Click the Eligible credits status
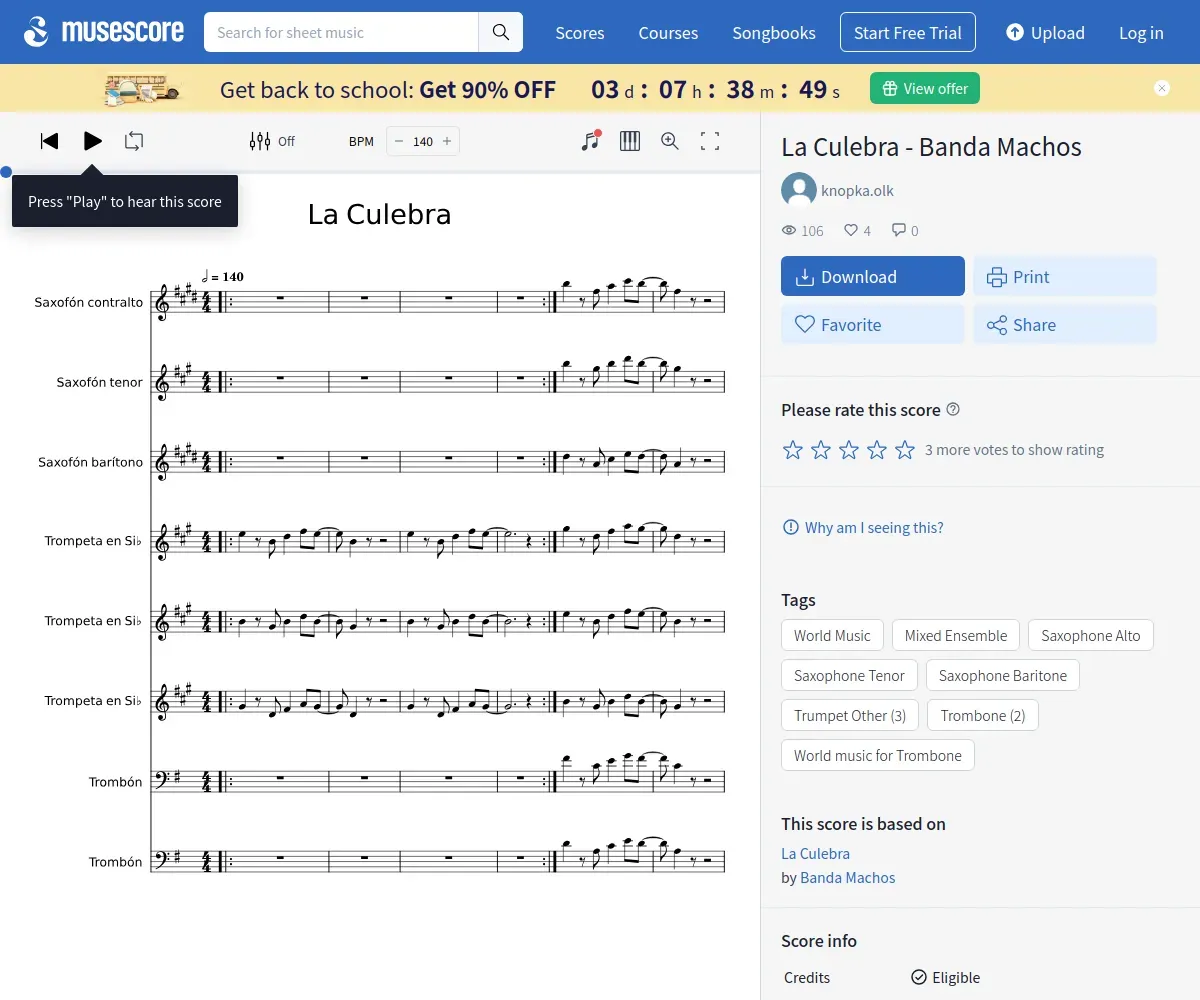The image size is (1200, 1000). [x=945, y=977]
